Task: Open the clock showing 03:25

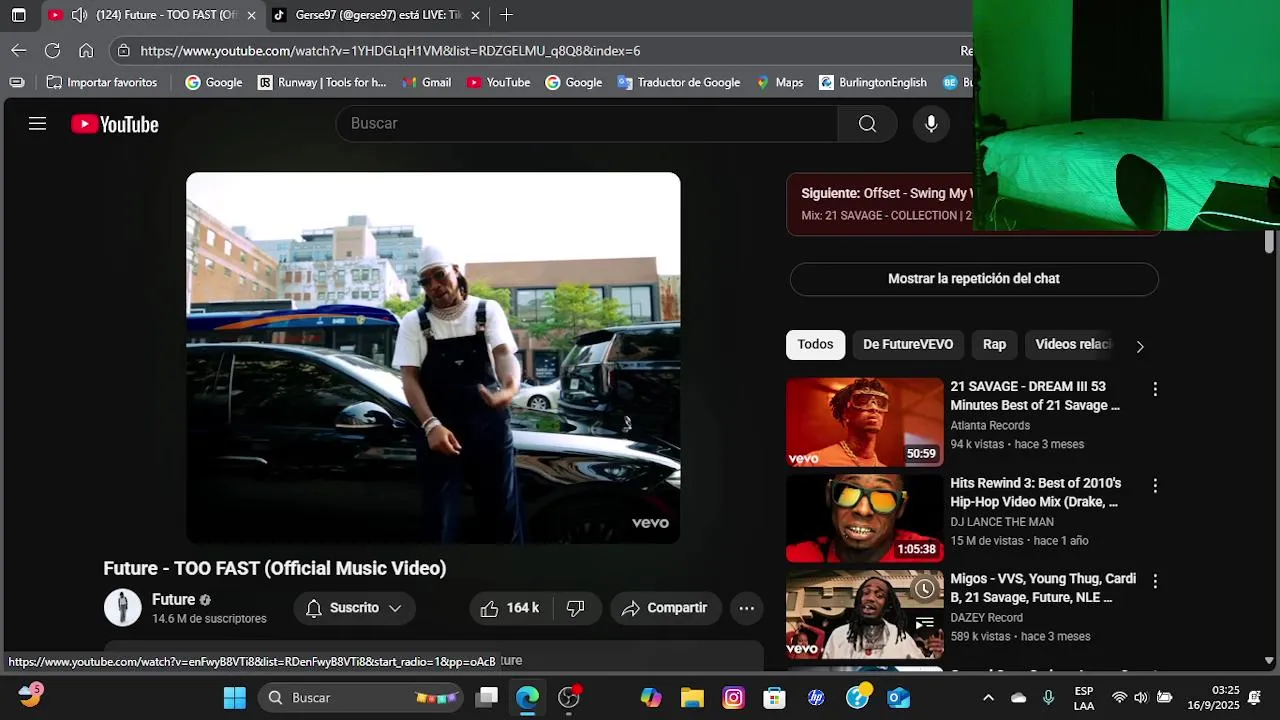Action: coord(1213,698)
